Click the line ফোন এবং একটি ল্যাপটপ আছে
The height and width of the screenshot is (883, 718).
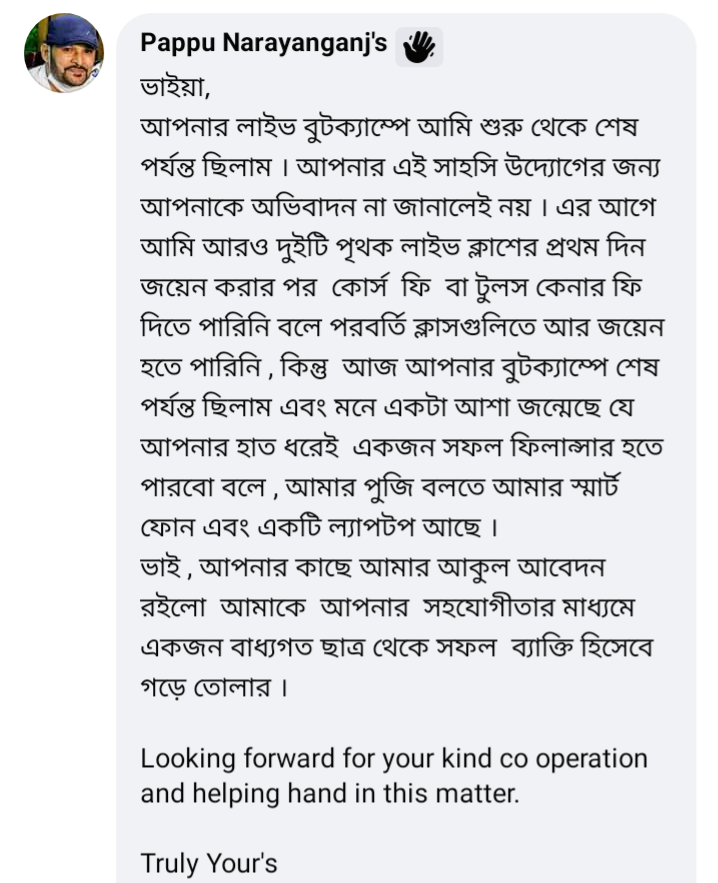pos(319,528)
